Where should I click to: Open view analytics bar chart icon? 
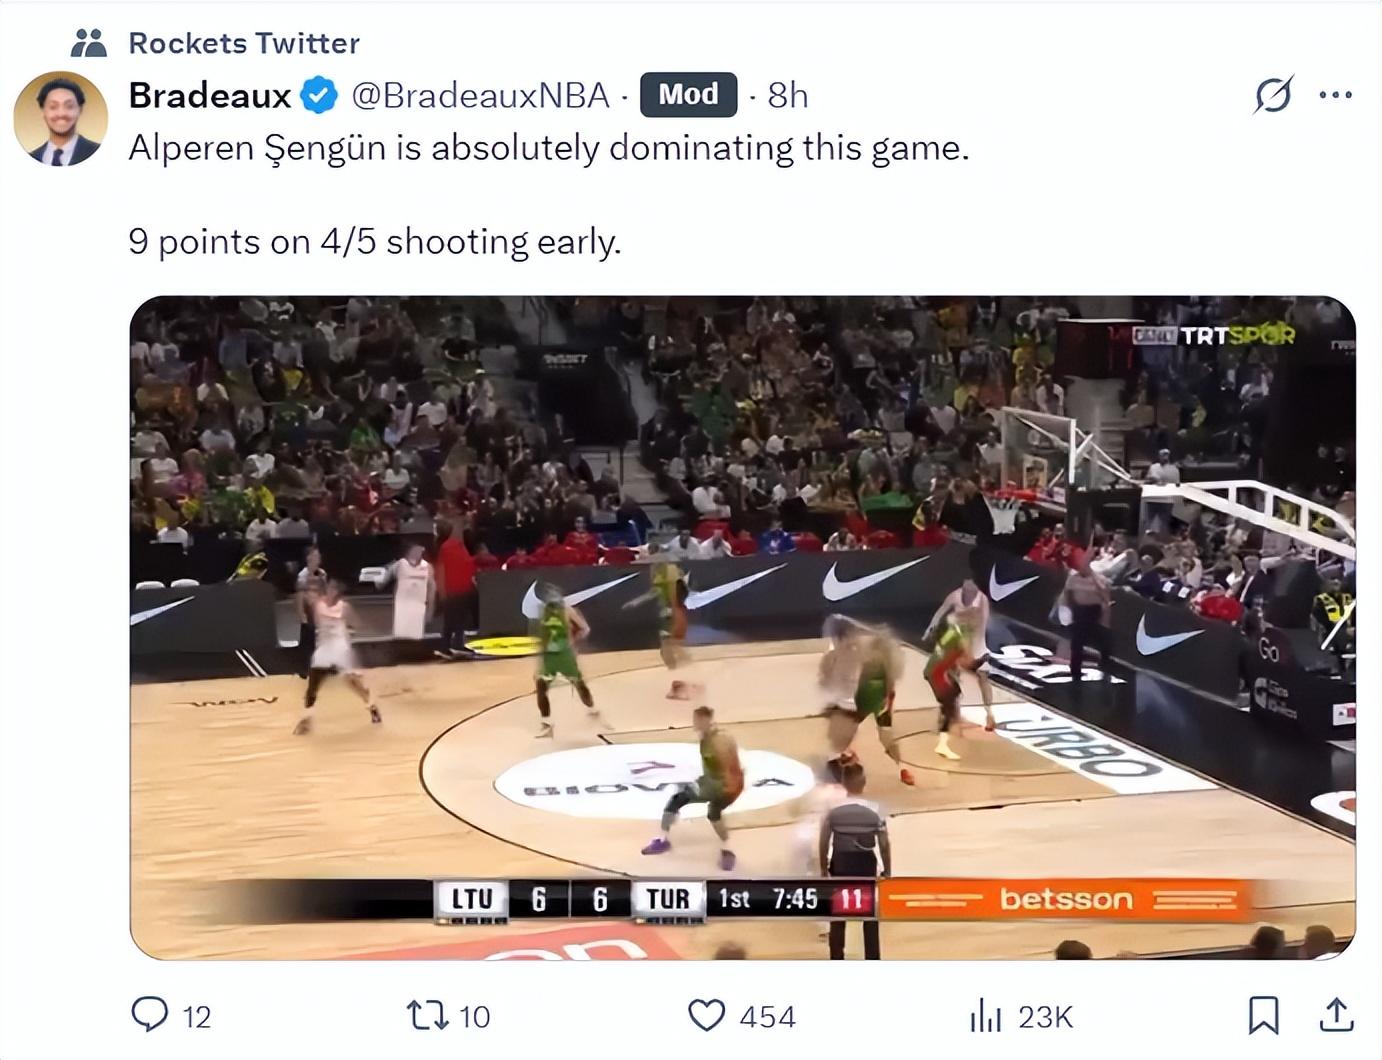click(x=985, y=1016)
